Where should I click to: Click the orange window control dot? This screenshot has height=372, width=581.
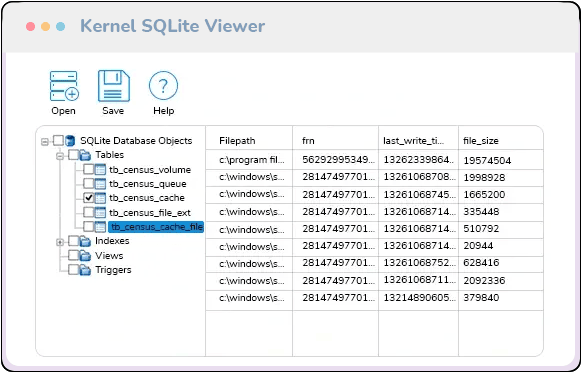click(x=46, y=26)
